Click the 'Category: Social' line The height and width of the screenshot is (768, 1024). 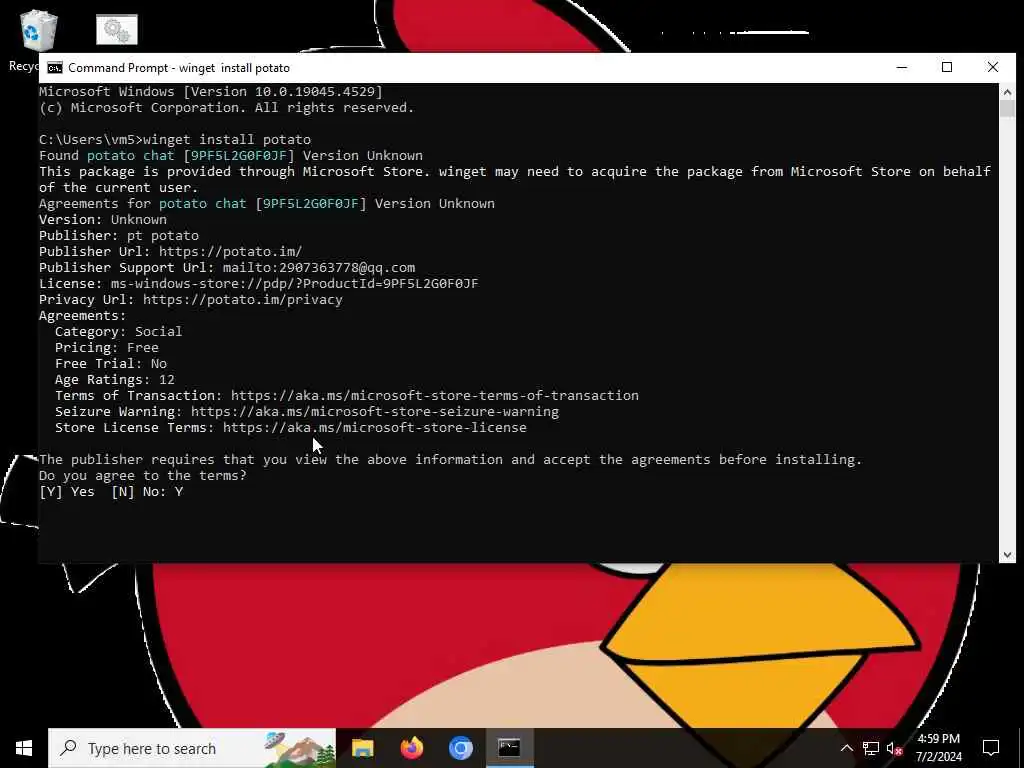[x=118, y=332]
